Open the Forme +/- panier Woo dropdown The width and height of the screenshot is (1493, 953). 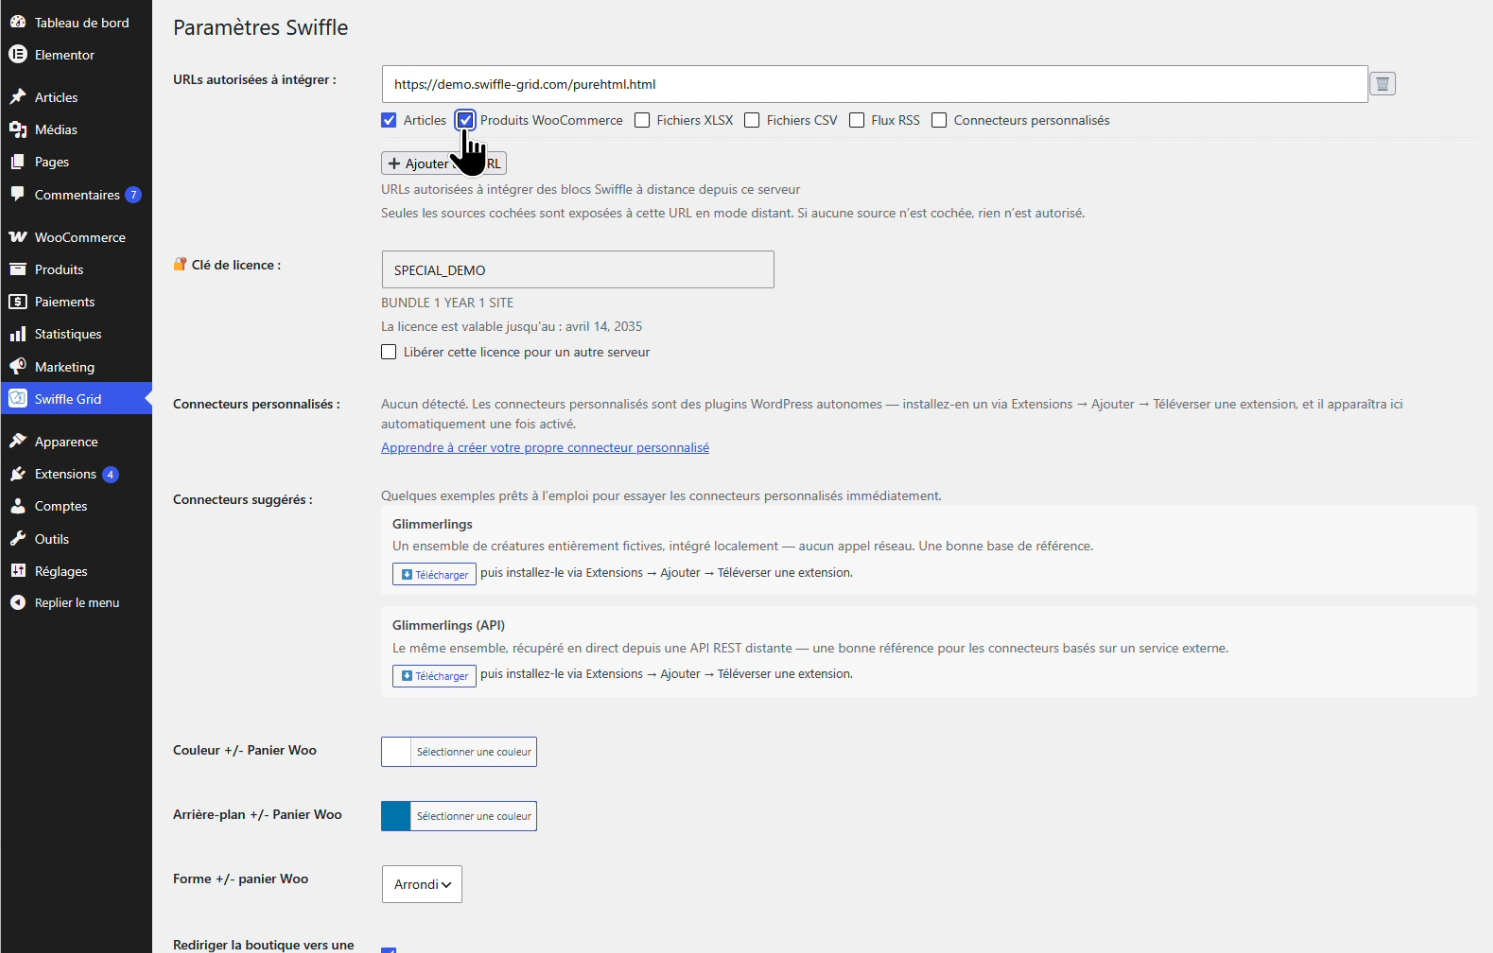pos(422,884)
